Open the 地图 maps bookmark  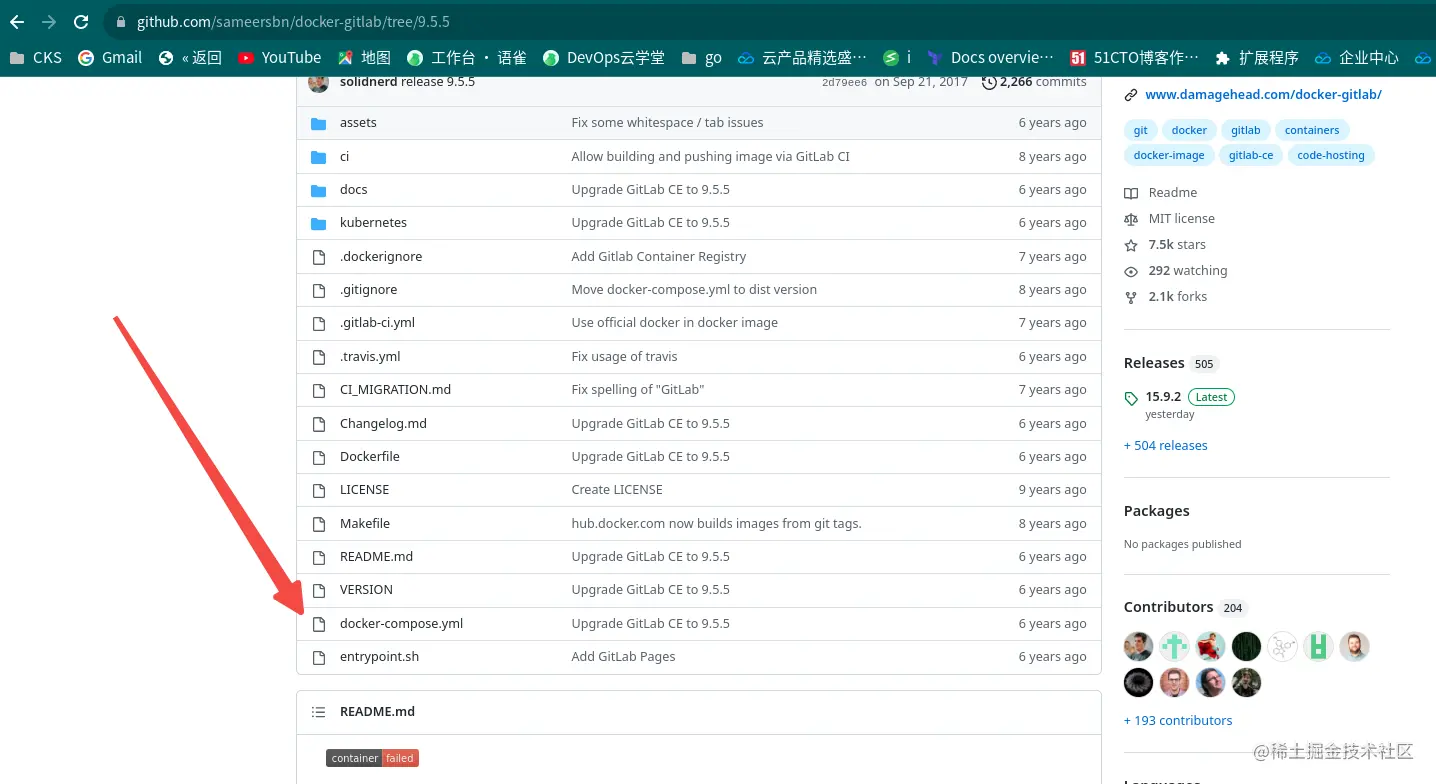(364, 58)
